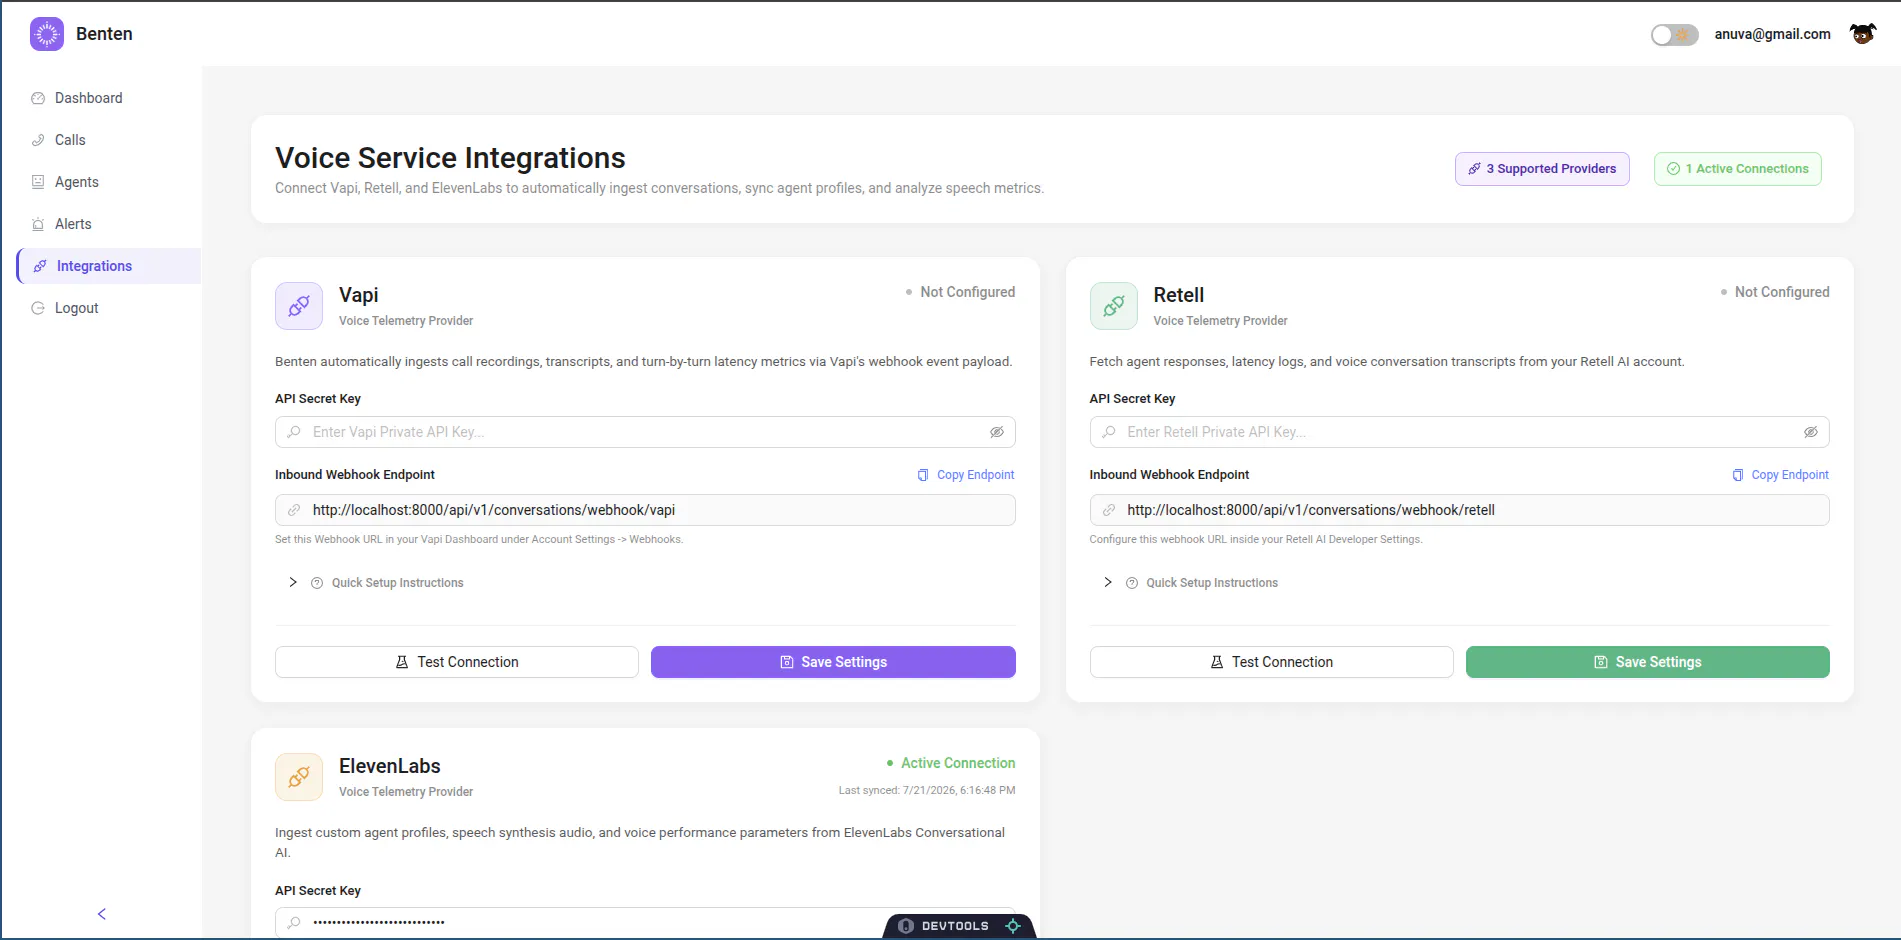This screenshot has width=1901, height=940.
Task: Click the crosshair icon beside DEVTOOLS
Action: pos(1013,926)
